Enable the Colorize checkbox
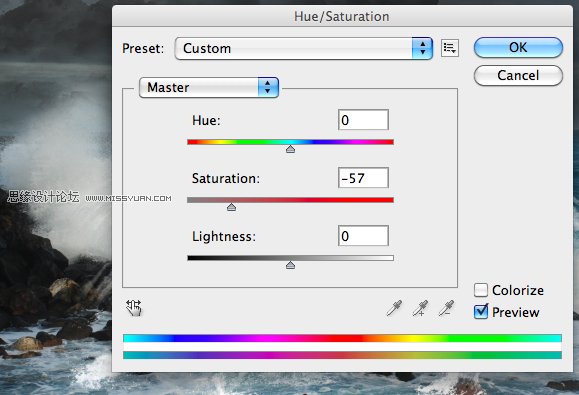The image size is (579, 395). tap(481, 290)
